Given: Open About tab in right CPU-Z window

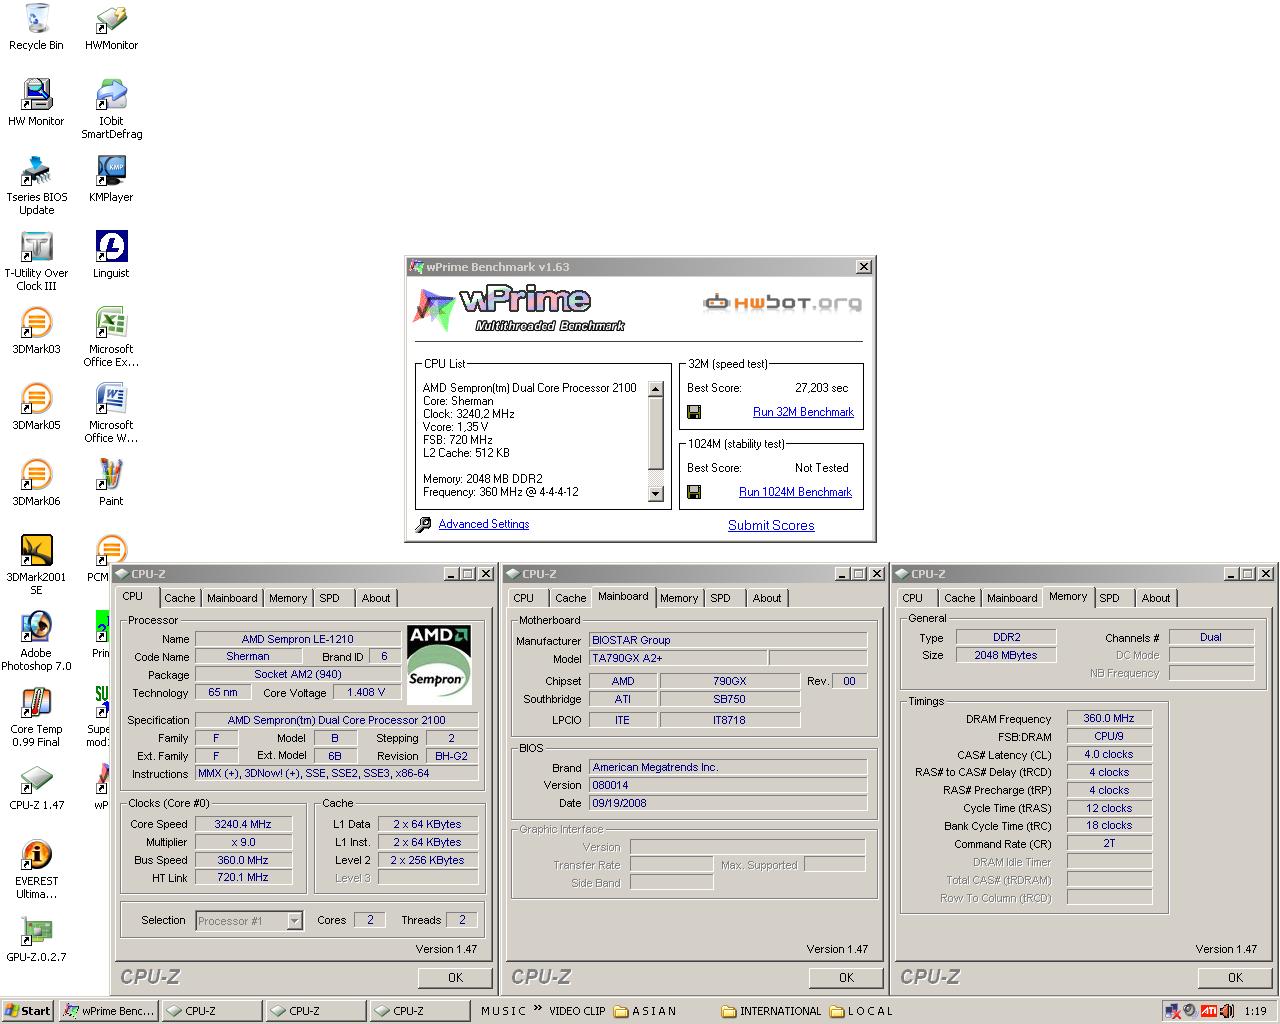Looking at the screenshot, I should tap(1156, 598).
